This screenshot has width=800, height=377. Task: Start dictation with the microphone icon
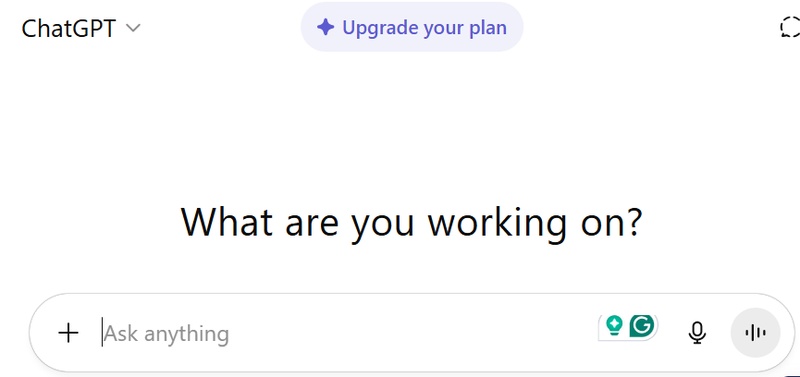tap(697, 333)
